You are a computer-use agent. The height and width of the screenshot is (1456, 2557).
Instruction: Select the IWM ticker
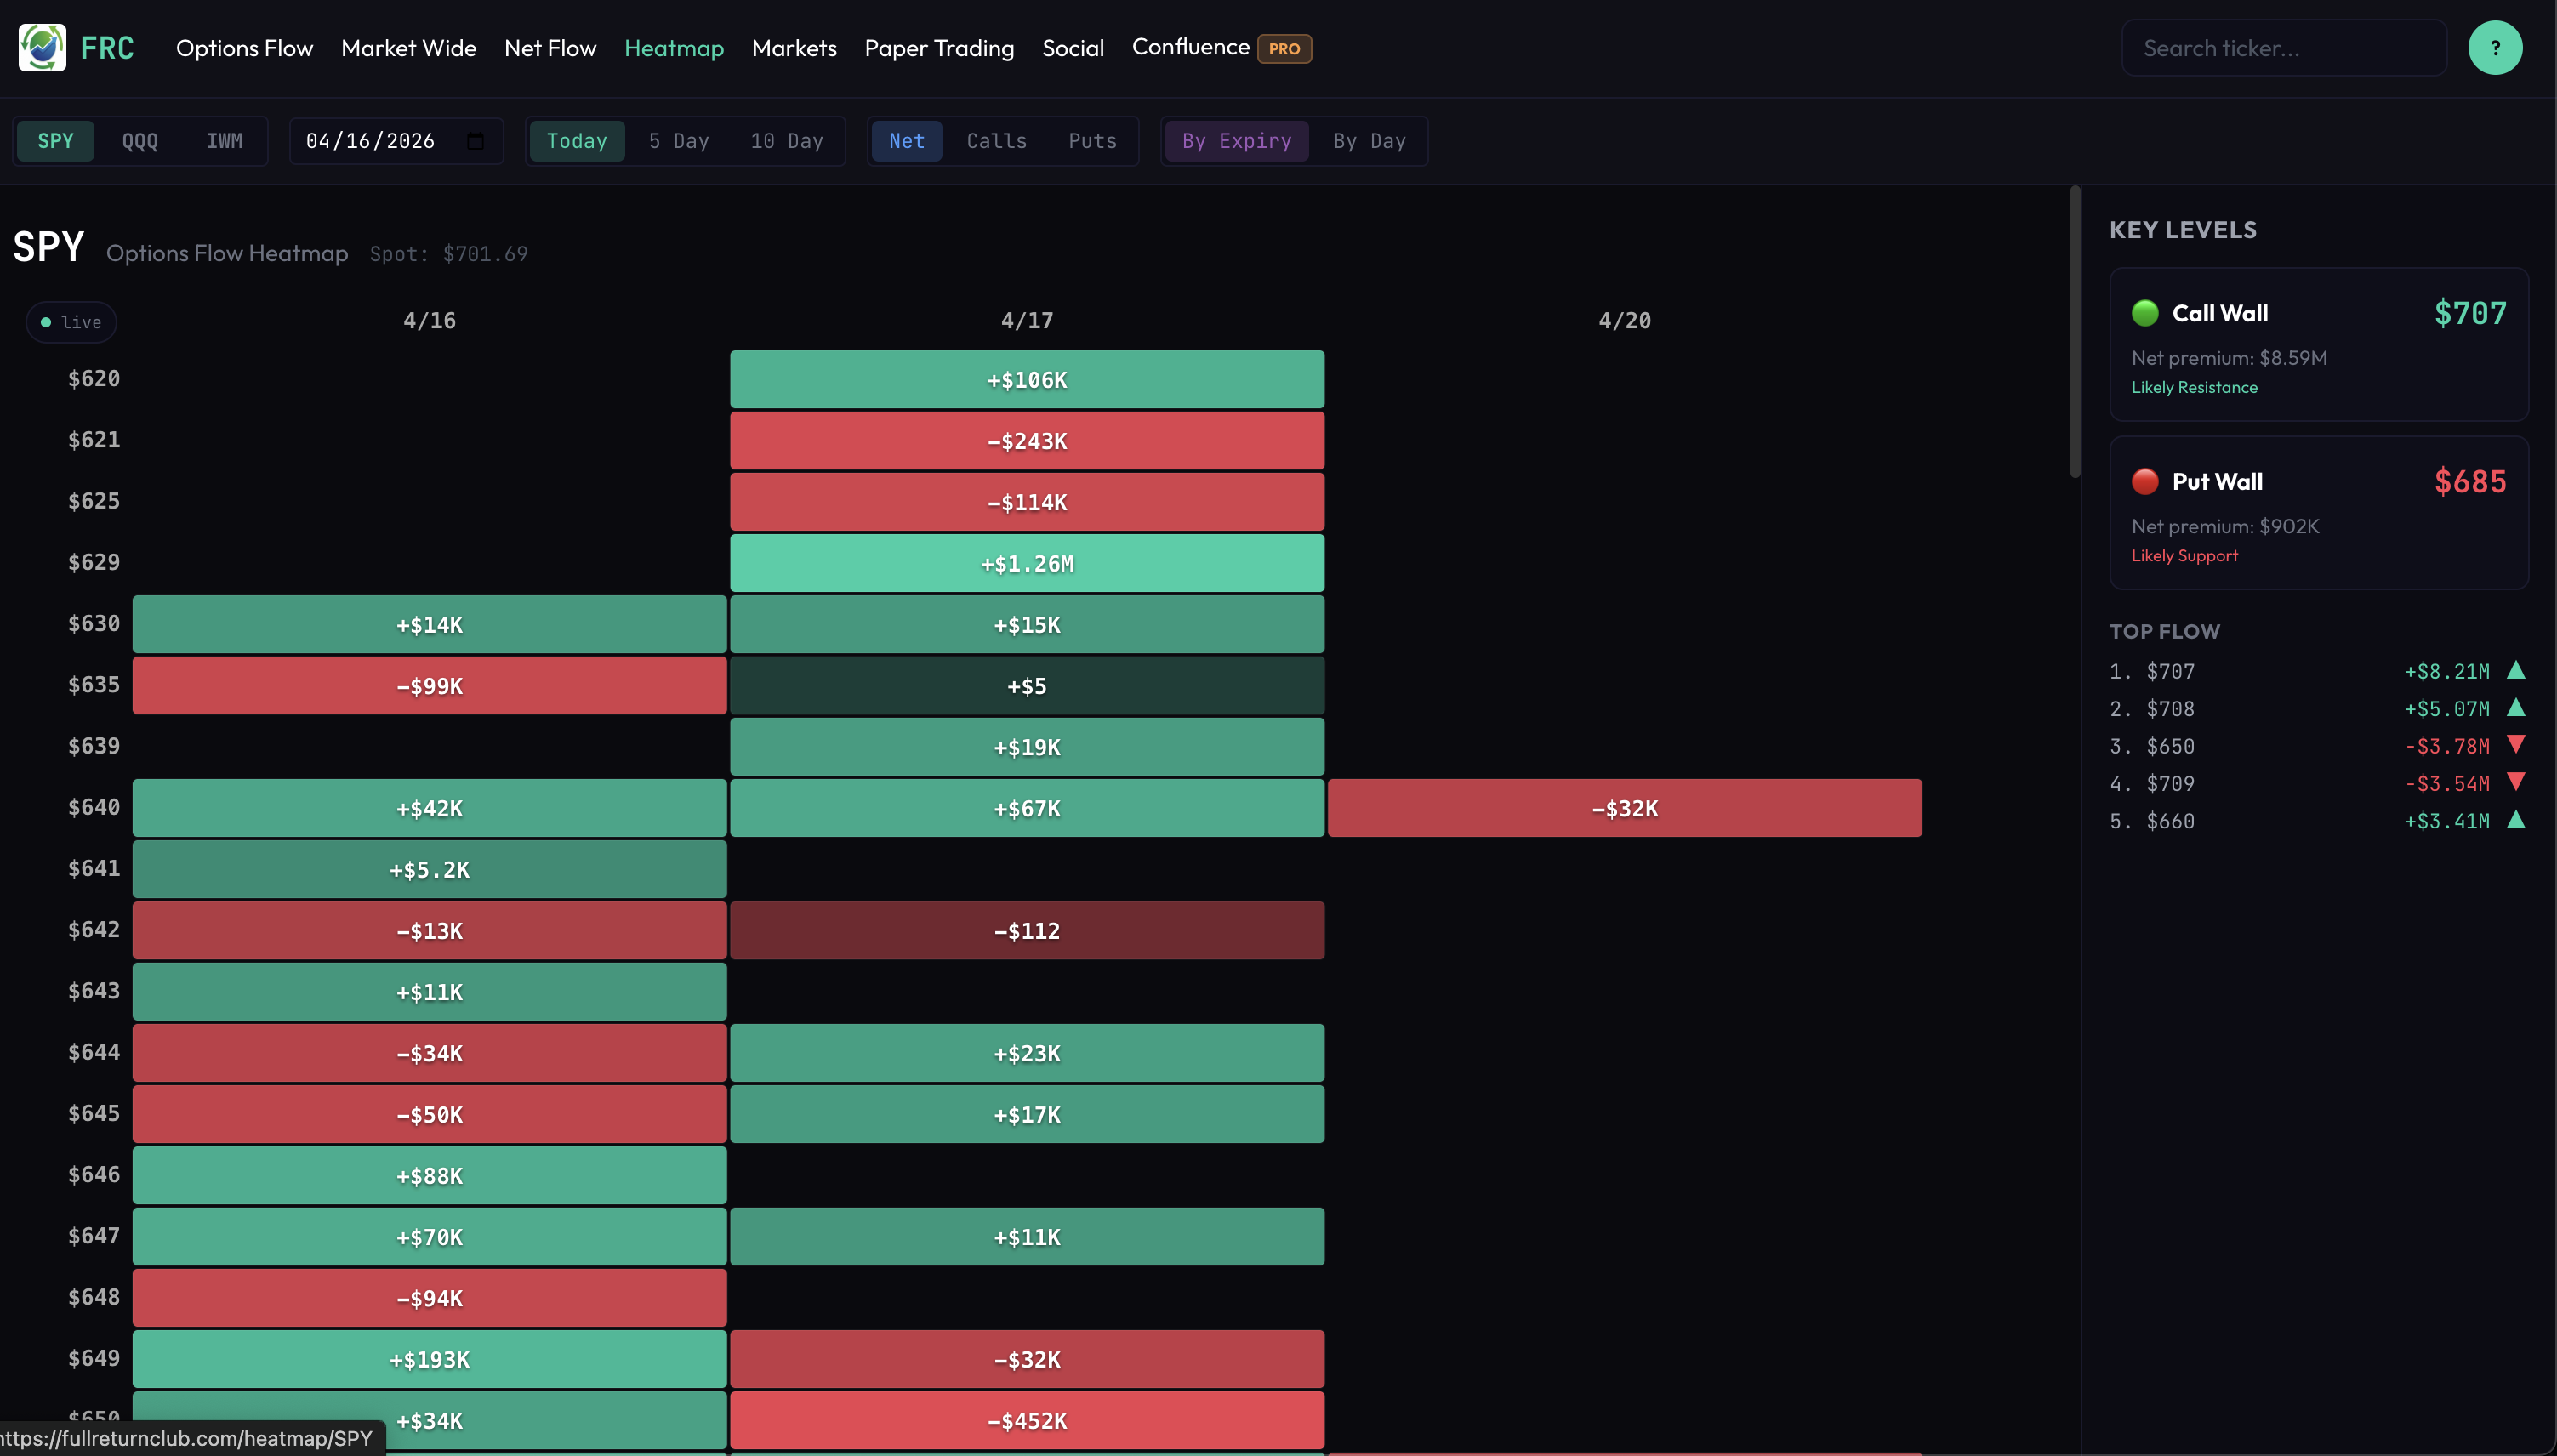(x=225, y=141)
